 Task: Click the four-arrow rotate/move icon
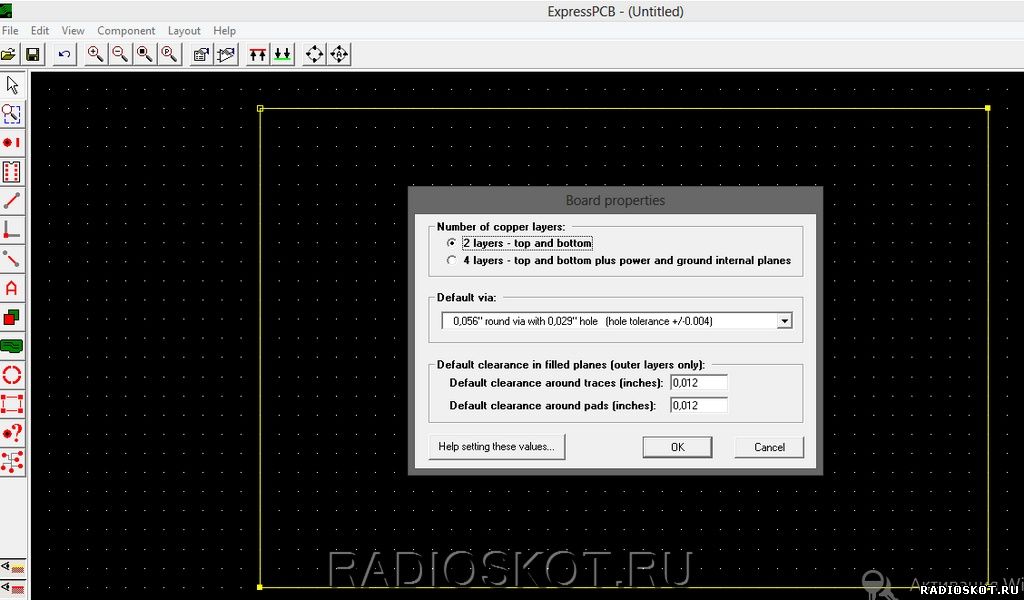coord(314,54)
